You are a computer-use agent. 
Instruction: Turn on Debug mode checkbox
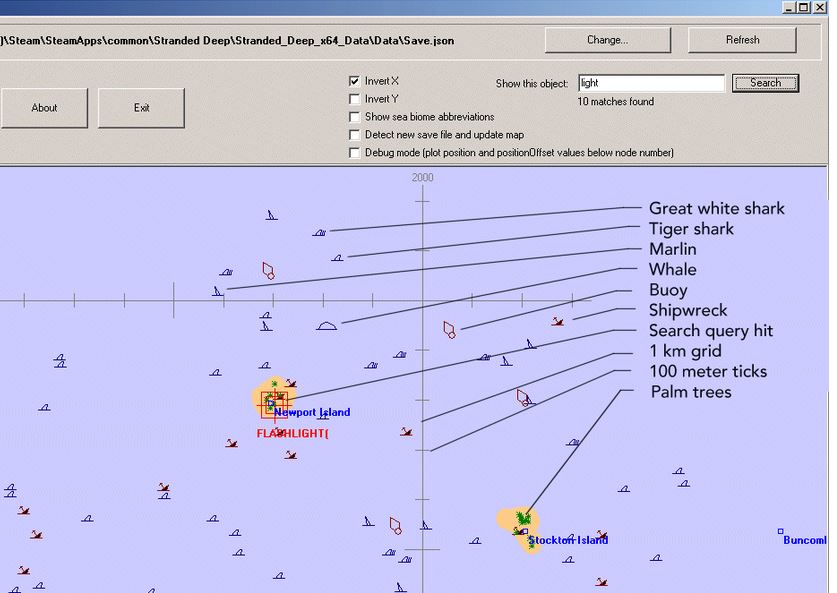click(354, 153)
